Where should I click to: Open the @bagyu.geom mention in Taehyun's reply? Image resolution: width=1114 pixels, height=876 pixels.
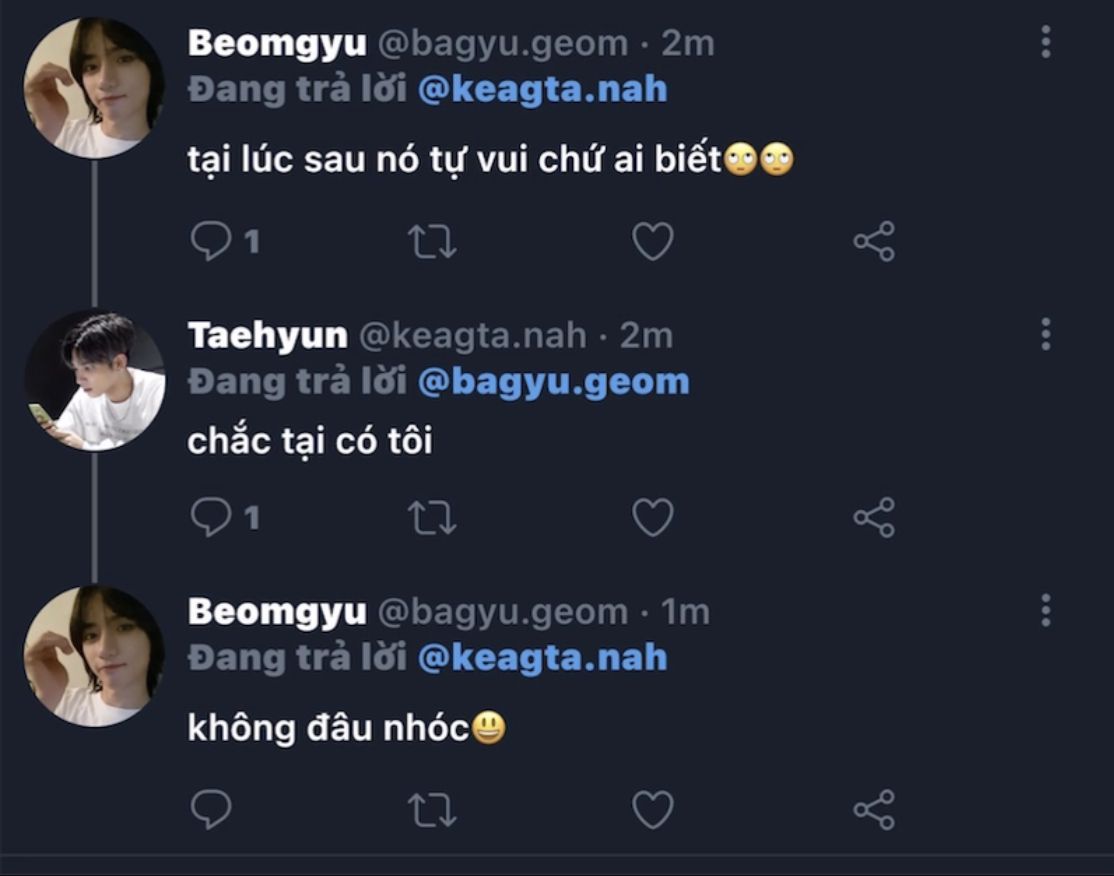point(553,381)
